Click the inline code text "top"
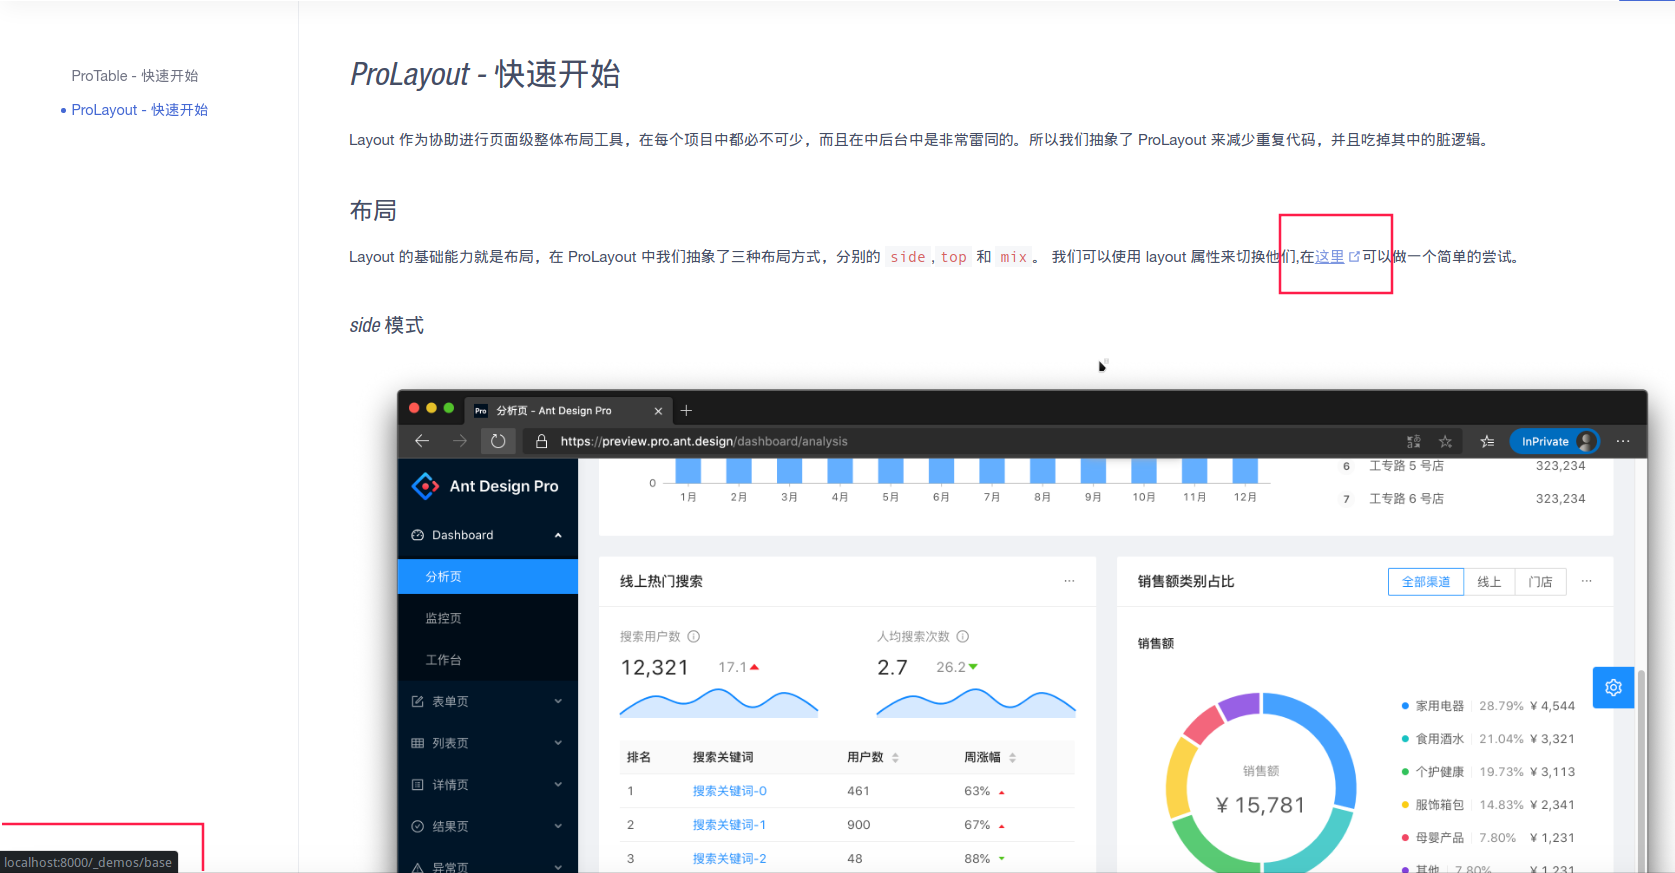Image resolution: width=1675 pixels, height=873 pixels. tap(954, 257)
